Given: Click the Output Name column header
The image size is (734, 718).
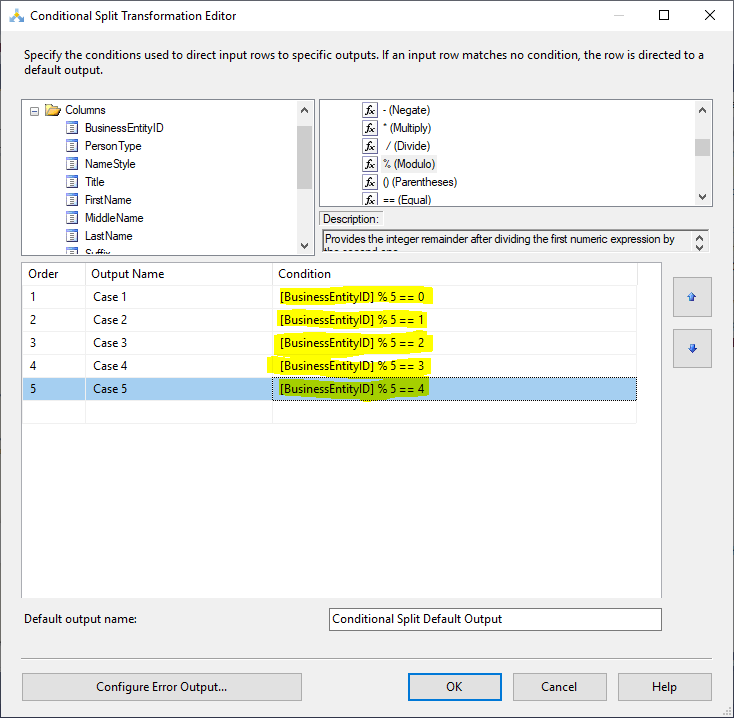Looking at the screenshot, I should [179, 274].
